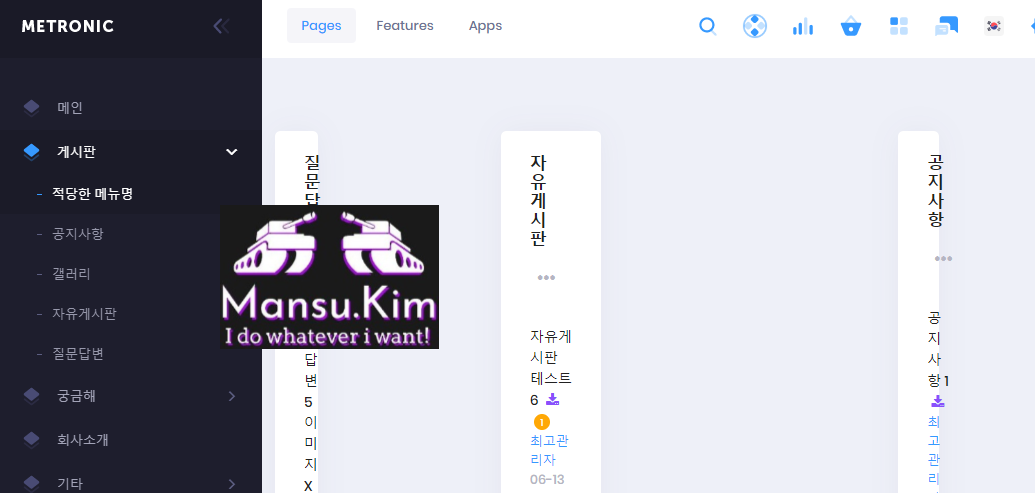Switch to the Pages tab
The image size is (1035, 493).
click(321, 26)
